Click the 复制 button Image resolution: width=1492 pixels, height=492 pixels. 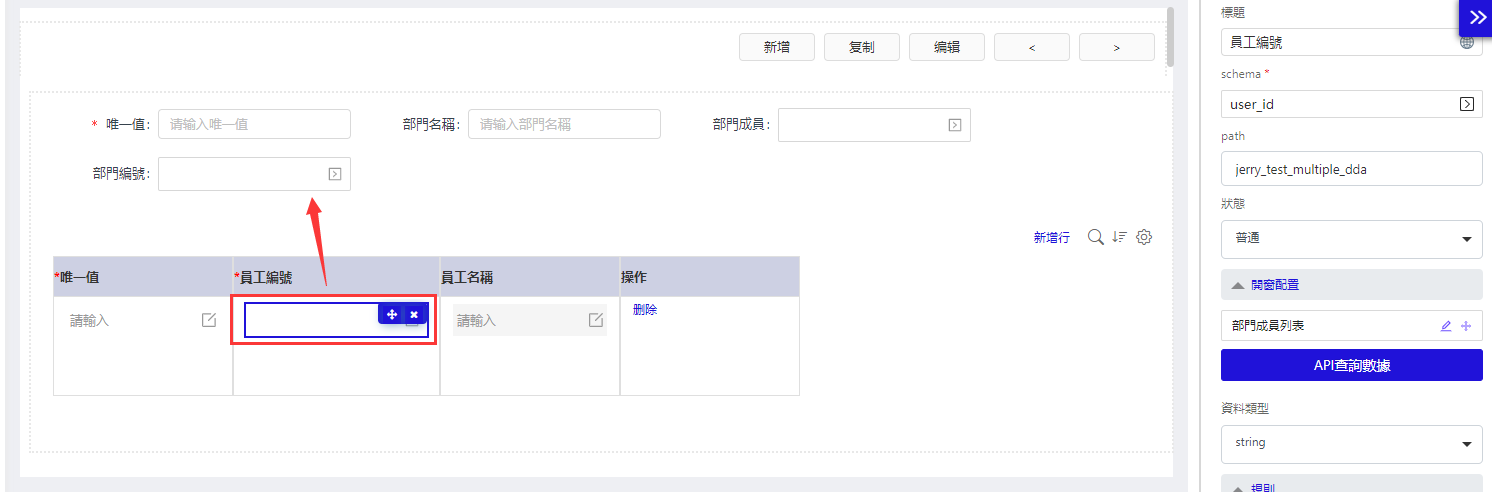(x=862, y=47)
